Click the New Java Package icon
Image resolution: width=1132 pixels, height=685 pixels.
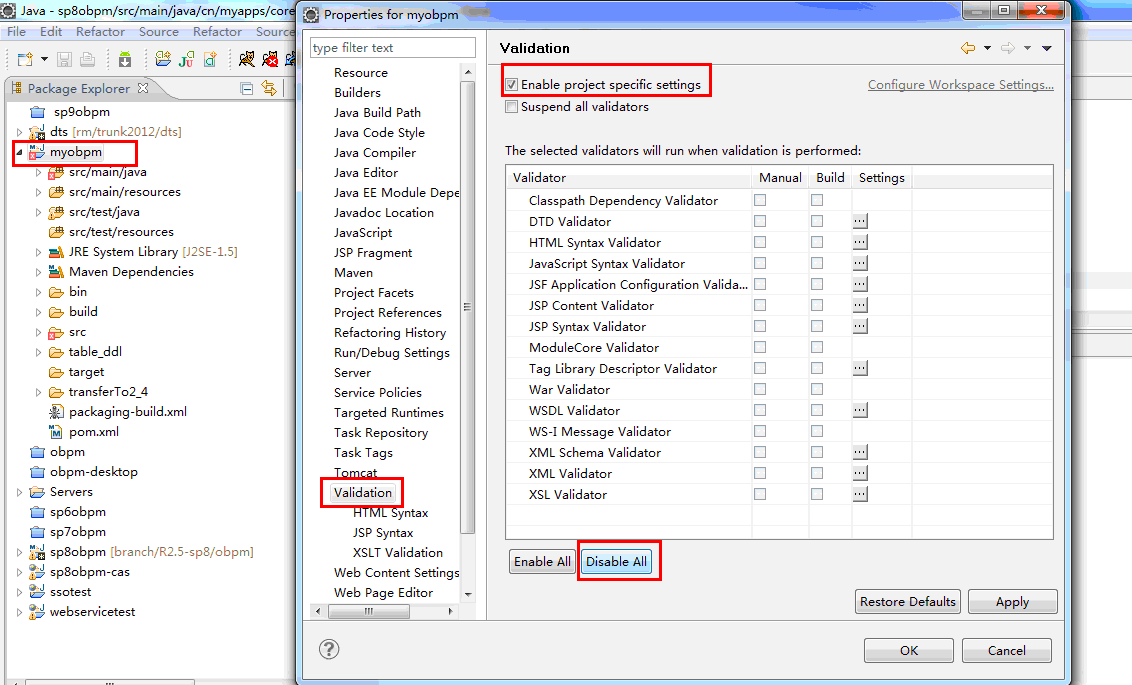[163, 59]
